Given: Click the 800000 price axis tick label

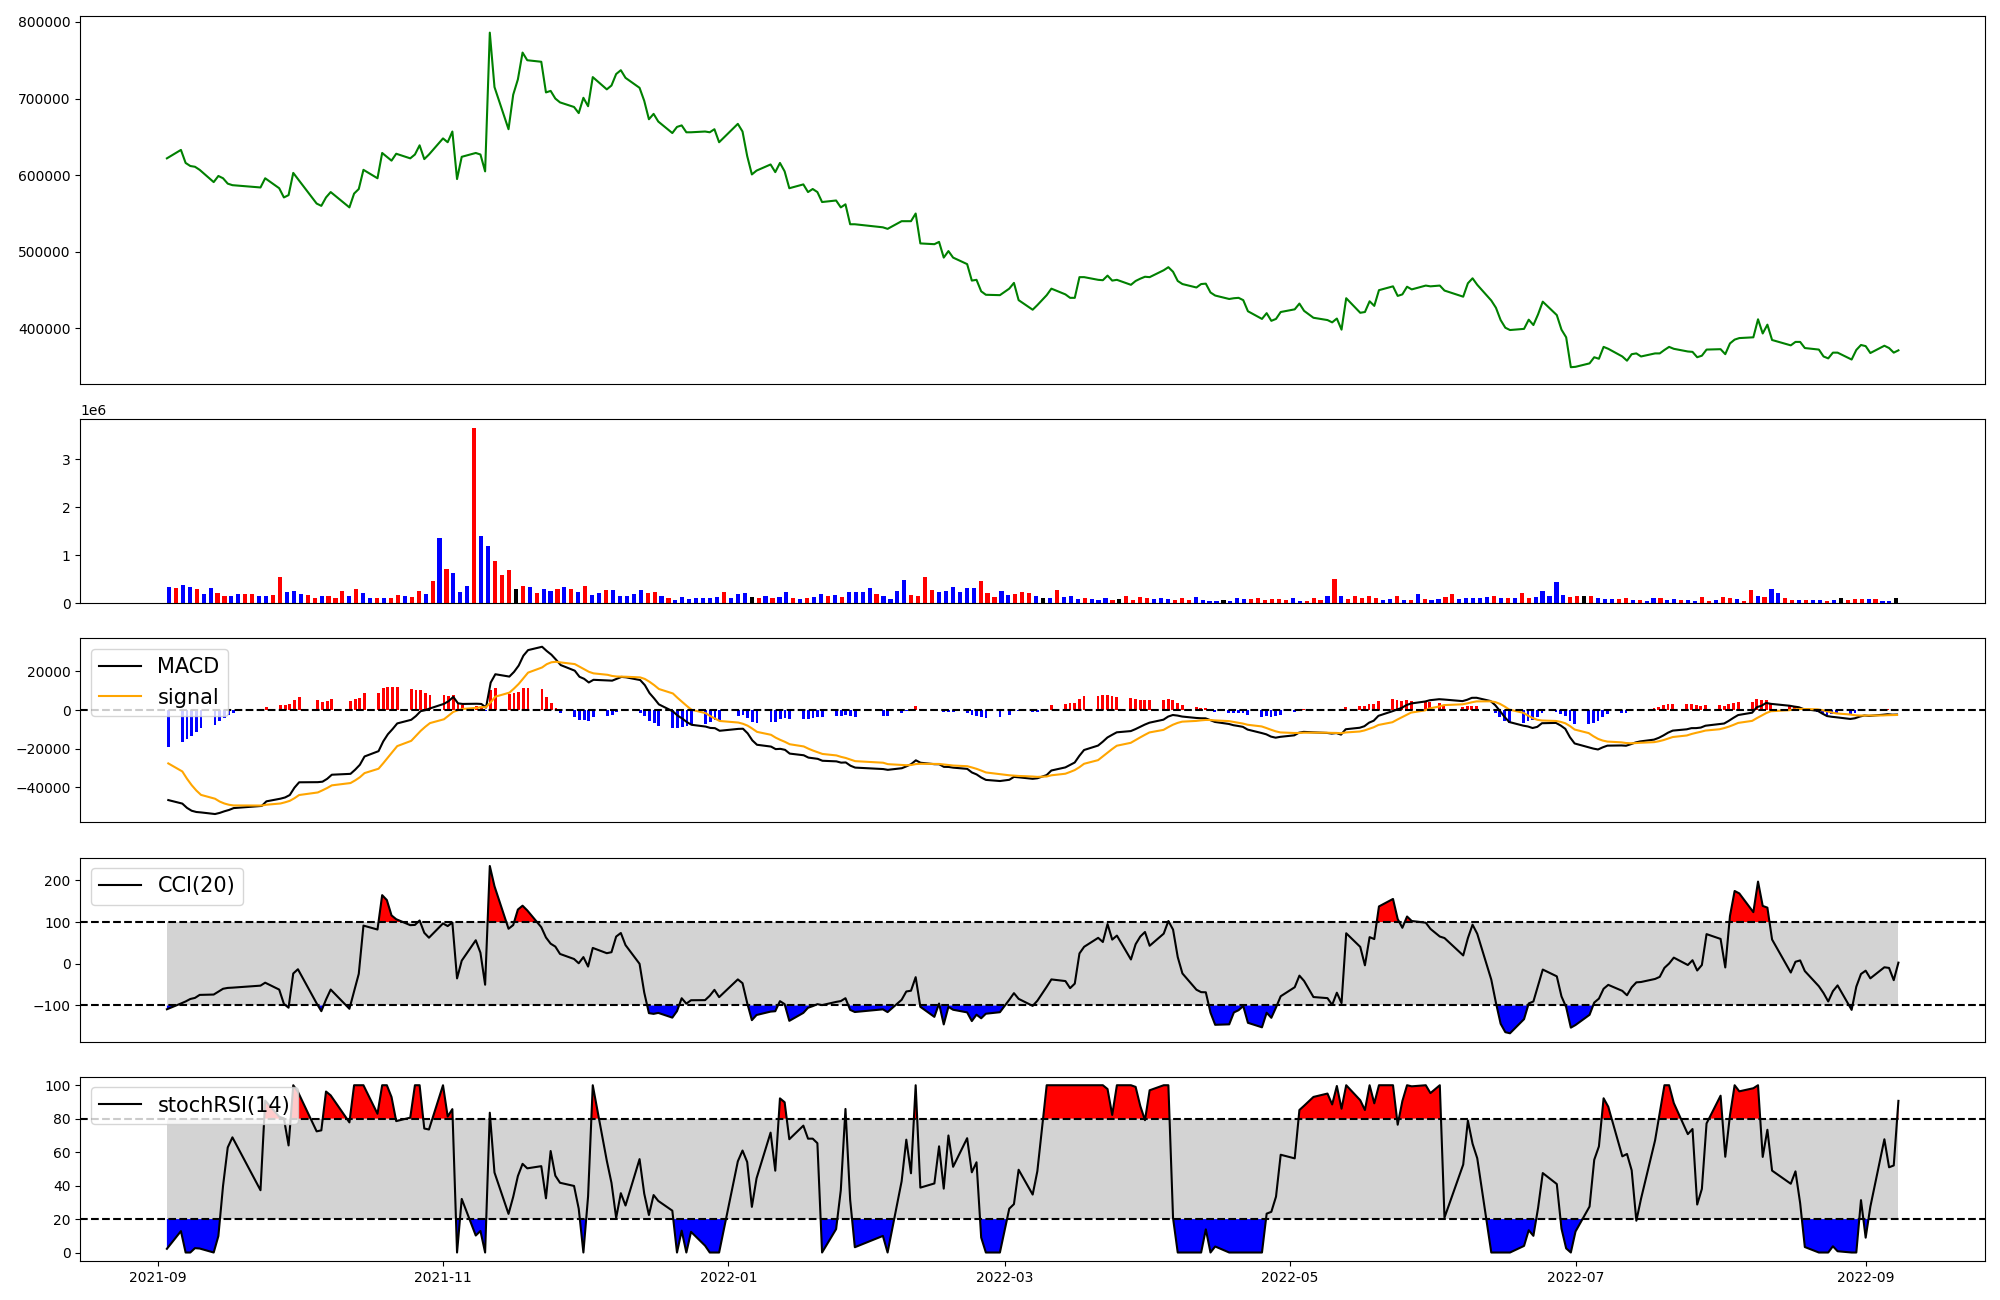Looking at the screenshot, I should 44,22.
